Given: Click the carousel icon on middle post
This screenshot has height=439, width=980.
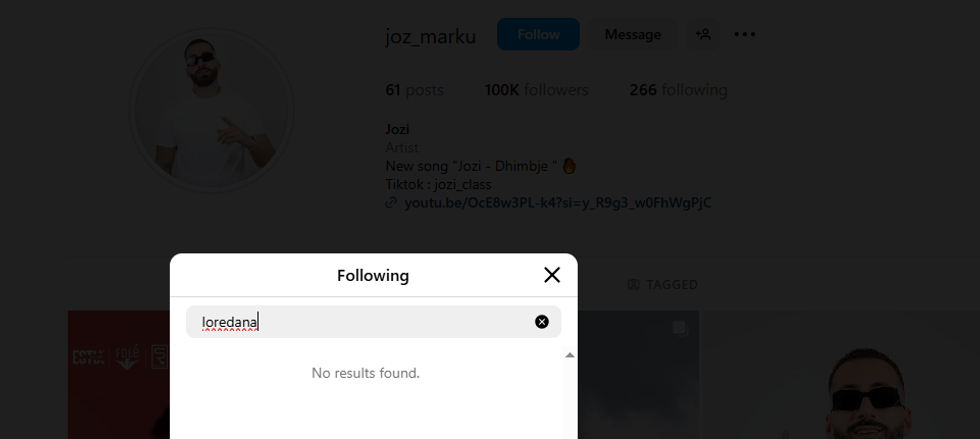Looking at the screenshot, I should [680, 329].
